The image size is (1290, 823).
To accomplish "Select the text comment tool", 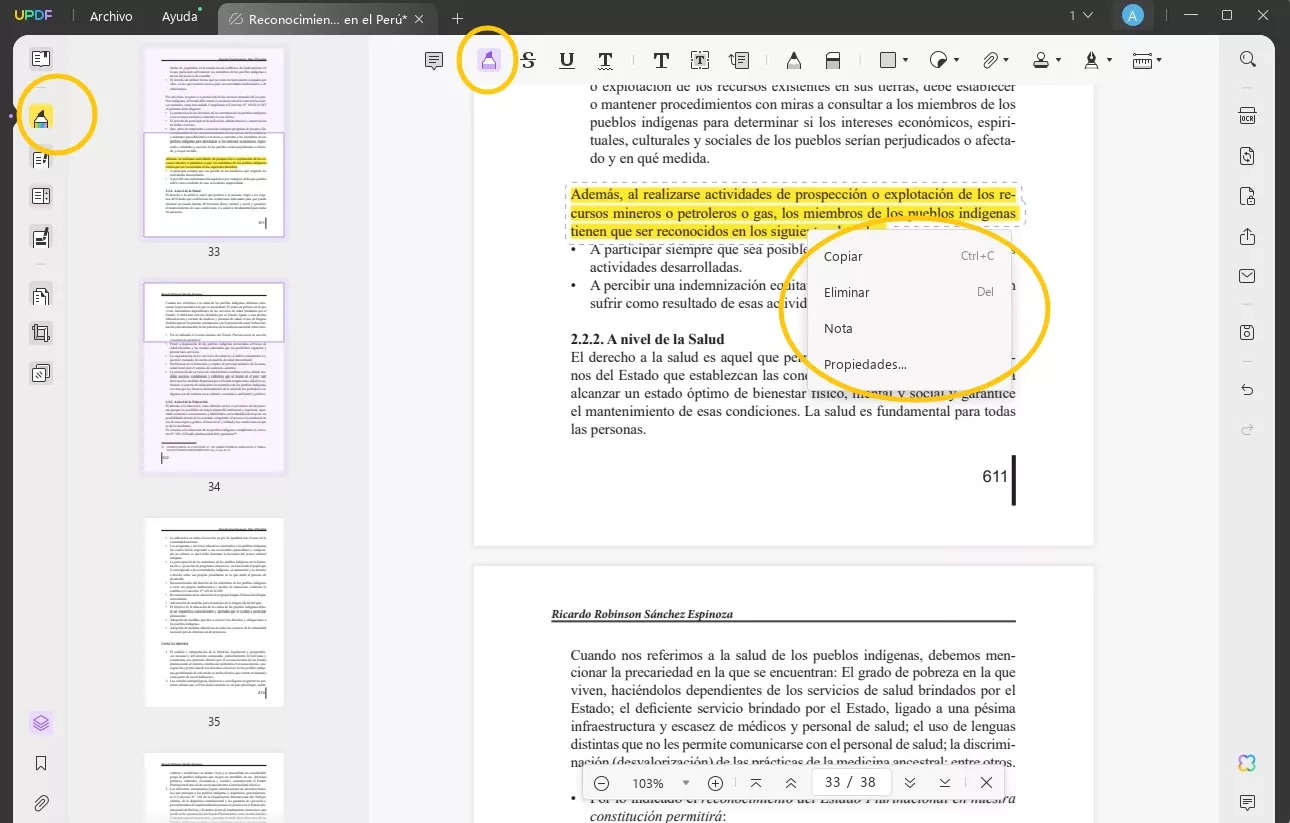I will (x=661, y=61).
